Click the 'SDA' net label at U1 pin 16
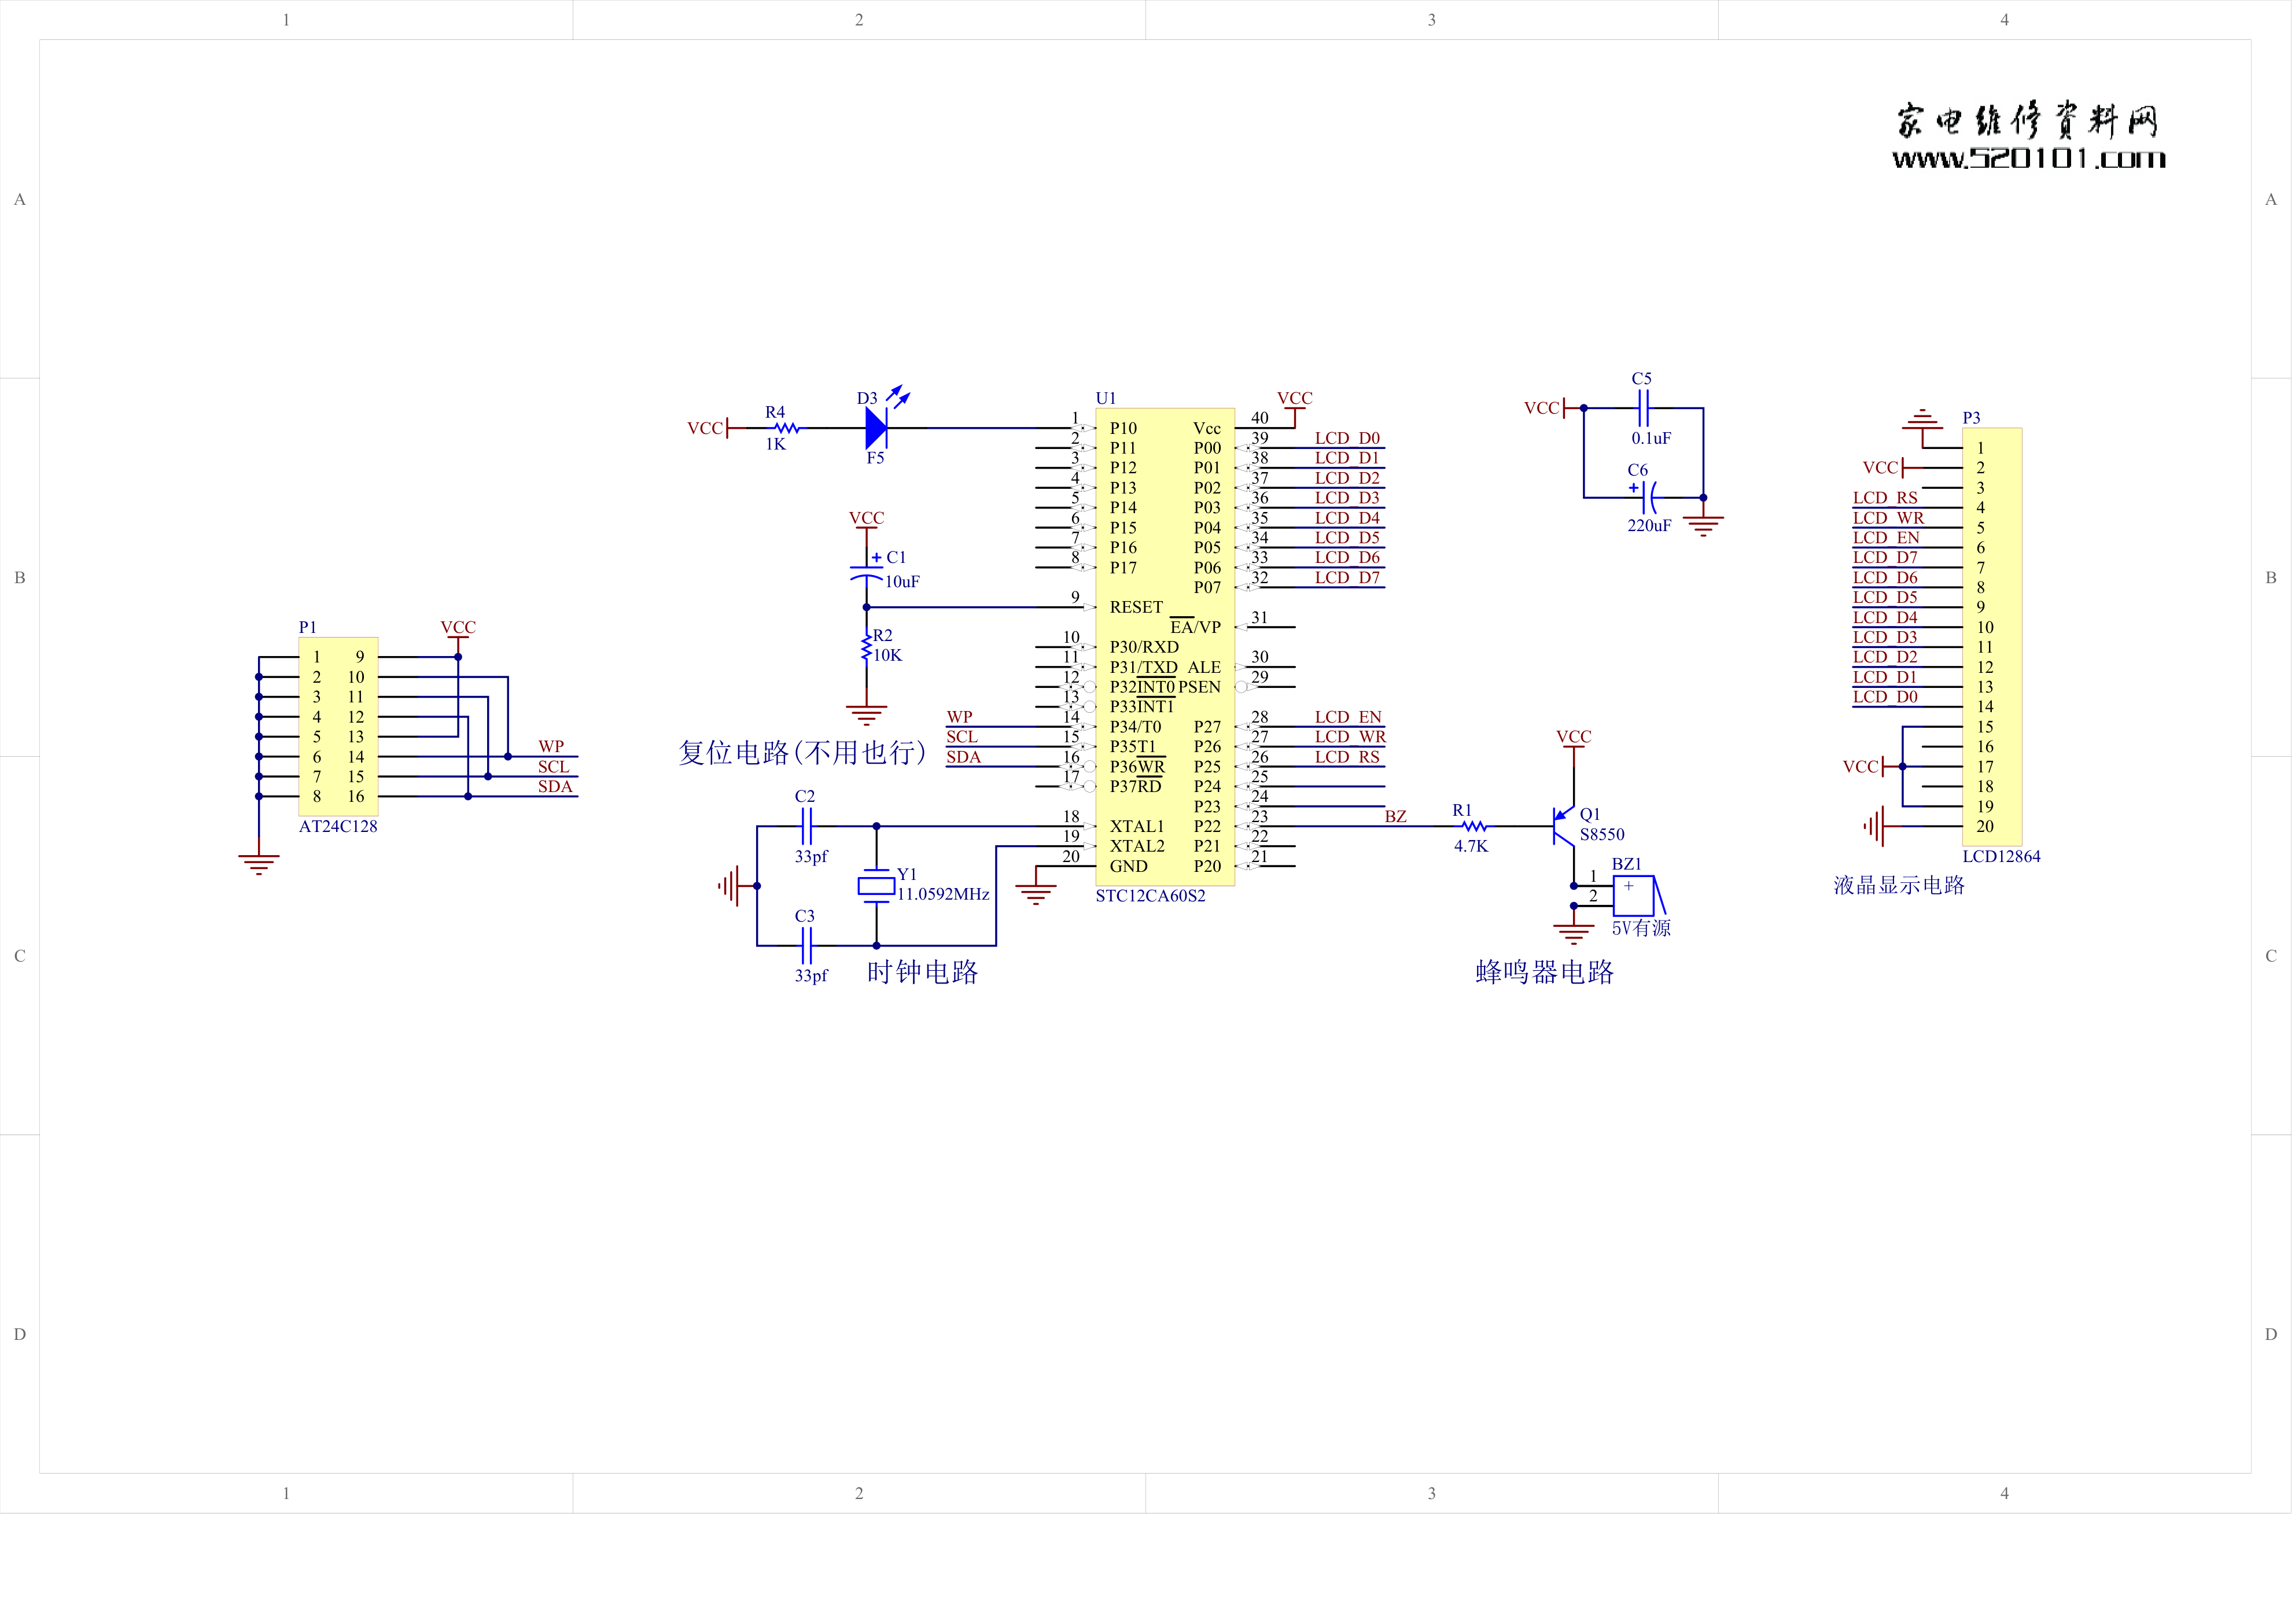2295x1624 pixels. point(964,757)
